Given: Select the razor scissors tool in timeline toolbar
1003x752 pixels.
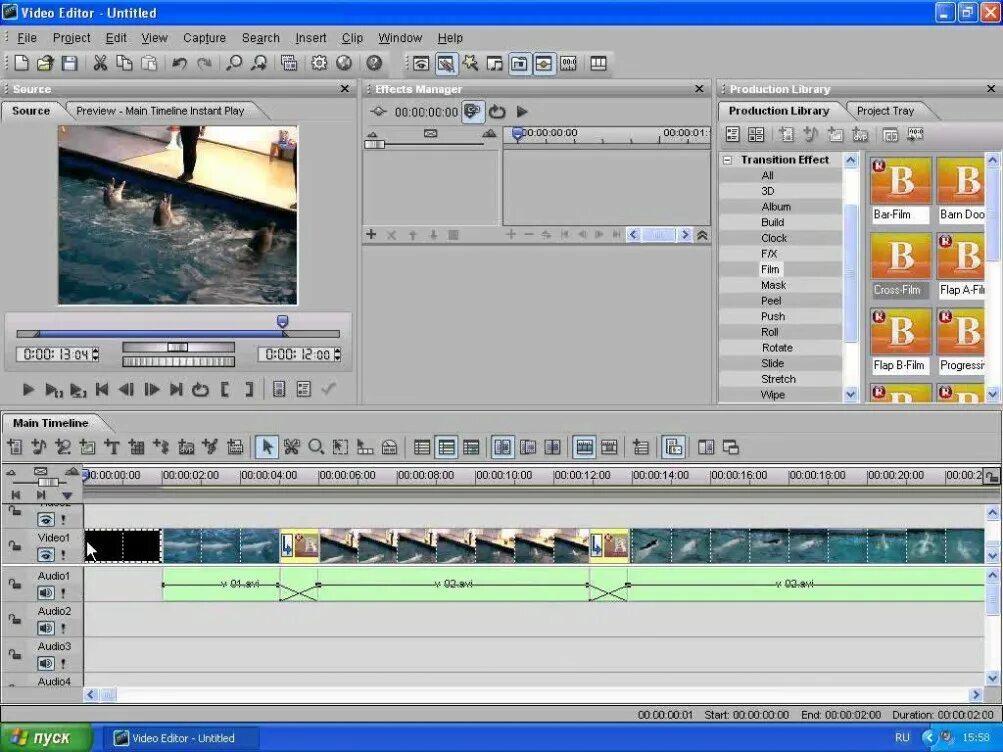Looking at the screenshot, I should [292, 447].
